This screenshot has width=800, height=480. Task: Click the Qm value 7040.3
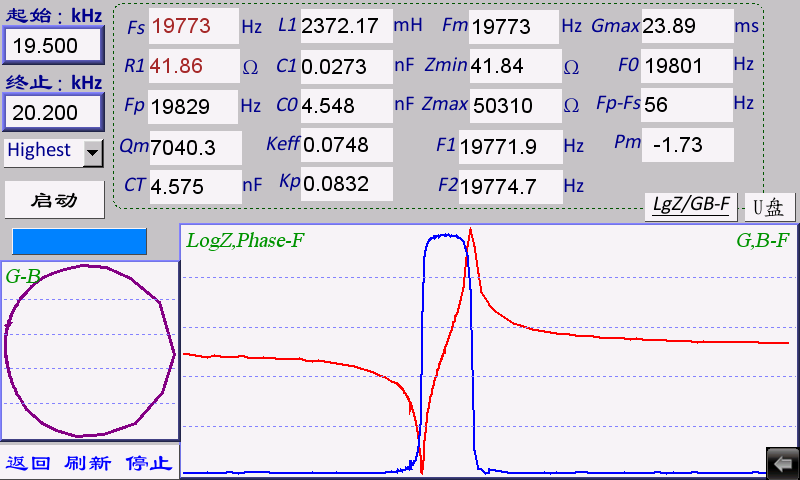click(195, 147)
